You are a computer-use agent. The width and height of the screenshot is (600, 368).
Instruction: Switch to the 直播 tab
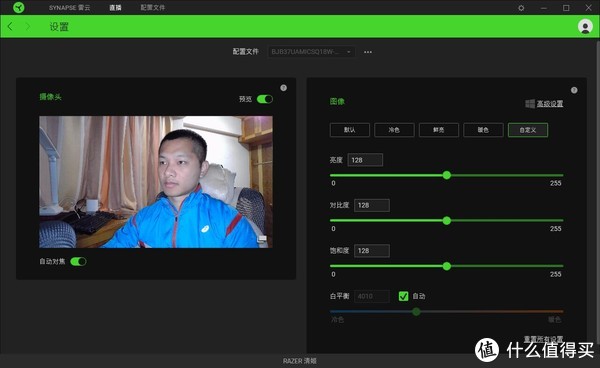pos(115,8)
